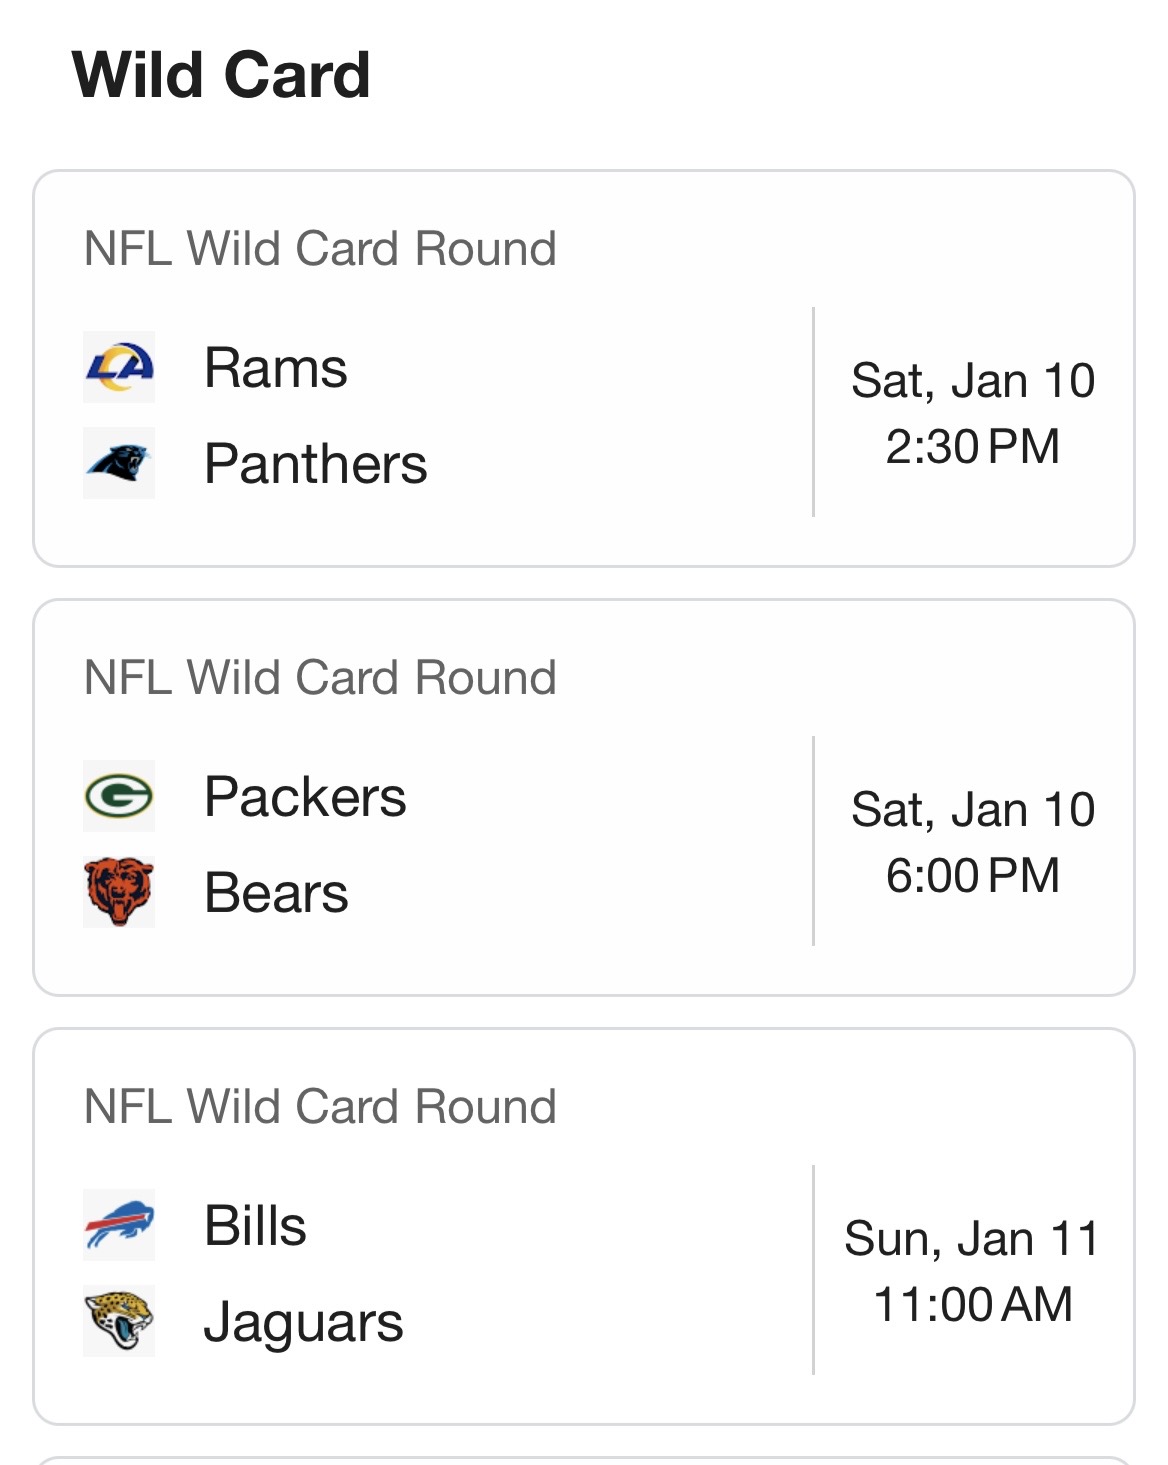This screenshot has height=1465, width=1168.
Task: Open the Panthers team name link
Action: 315,464
